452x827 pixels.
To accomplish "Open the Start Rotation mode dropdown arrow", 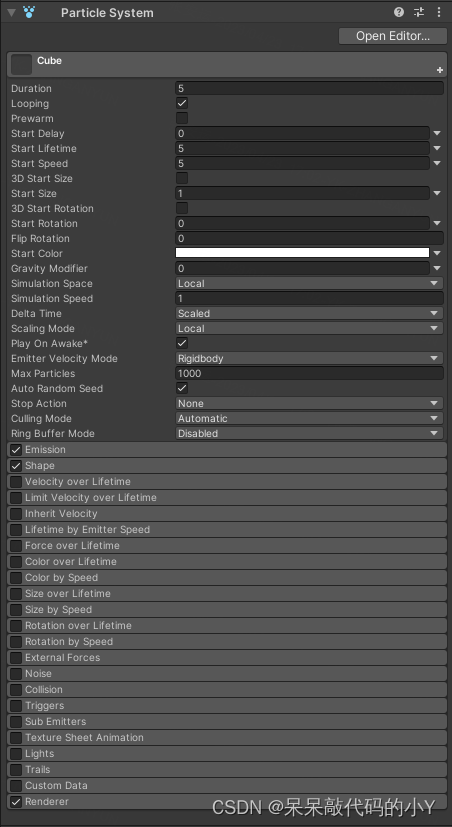I will 437,224.
